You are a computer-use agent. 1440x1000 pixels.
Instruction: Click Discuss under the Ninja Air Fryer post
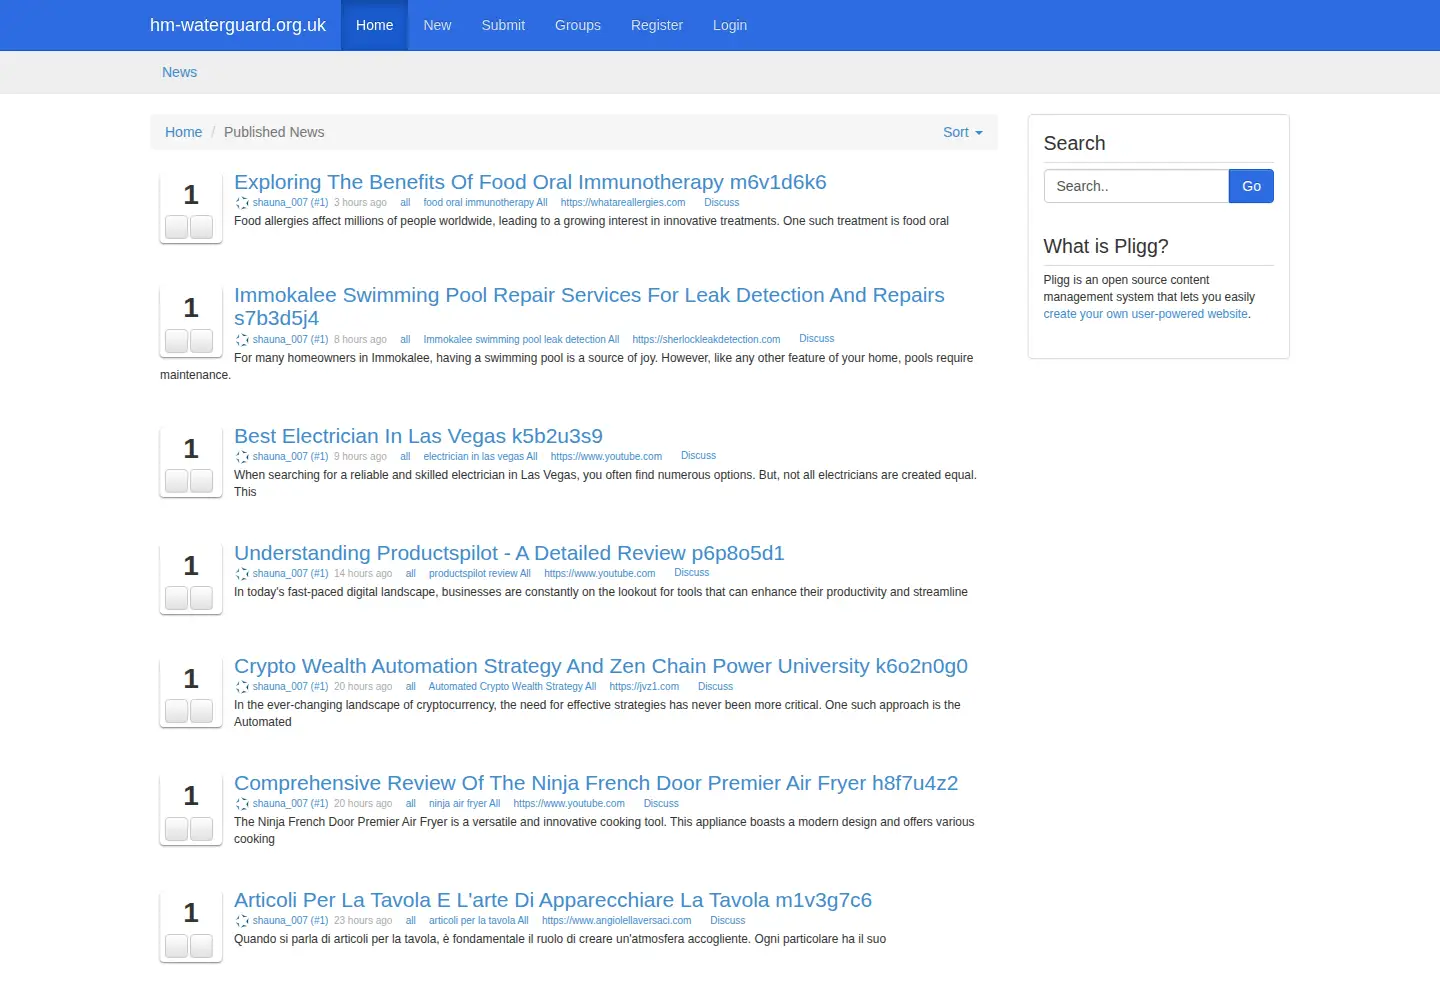coord(661,804)
